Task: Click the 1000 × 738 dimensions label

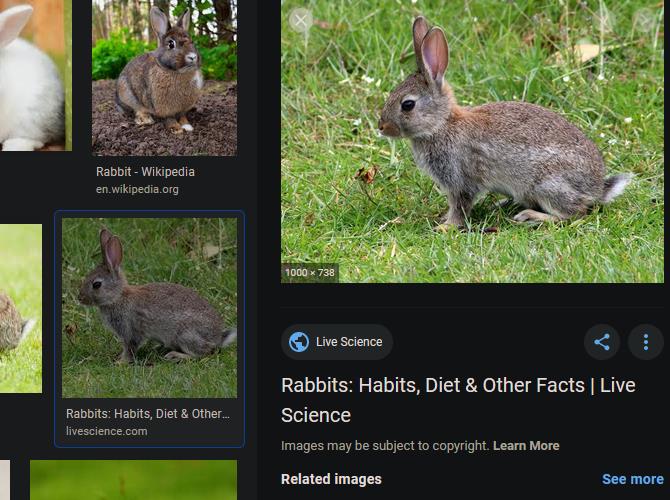Action: [310, 272]
